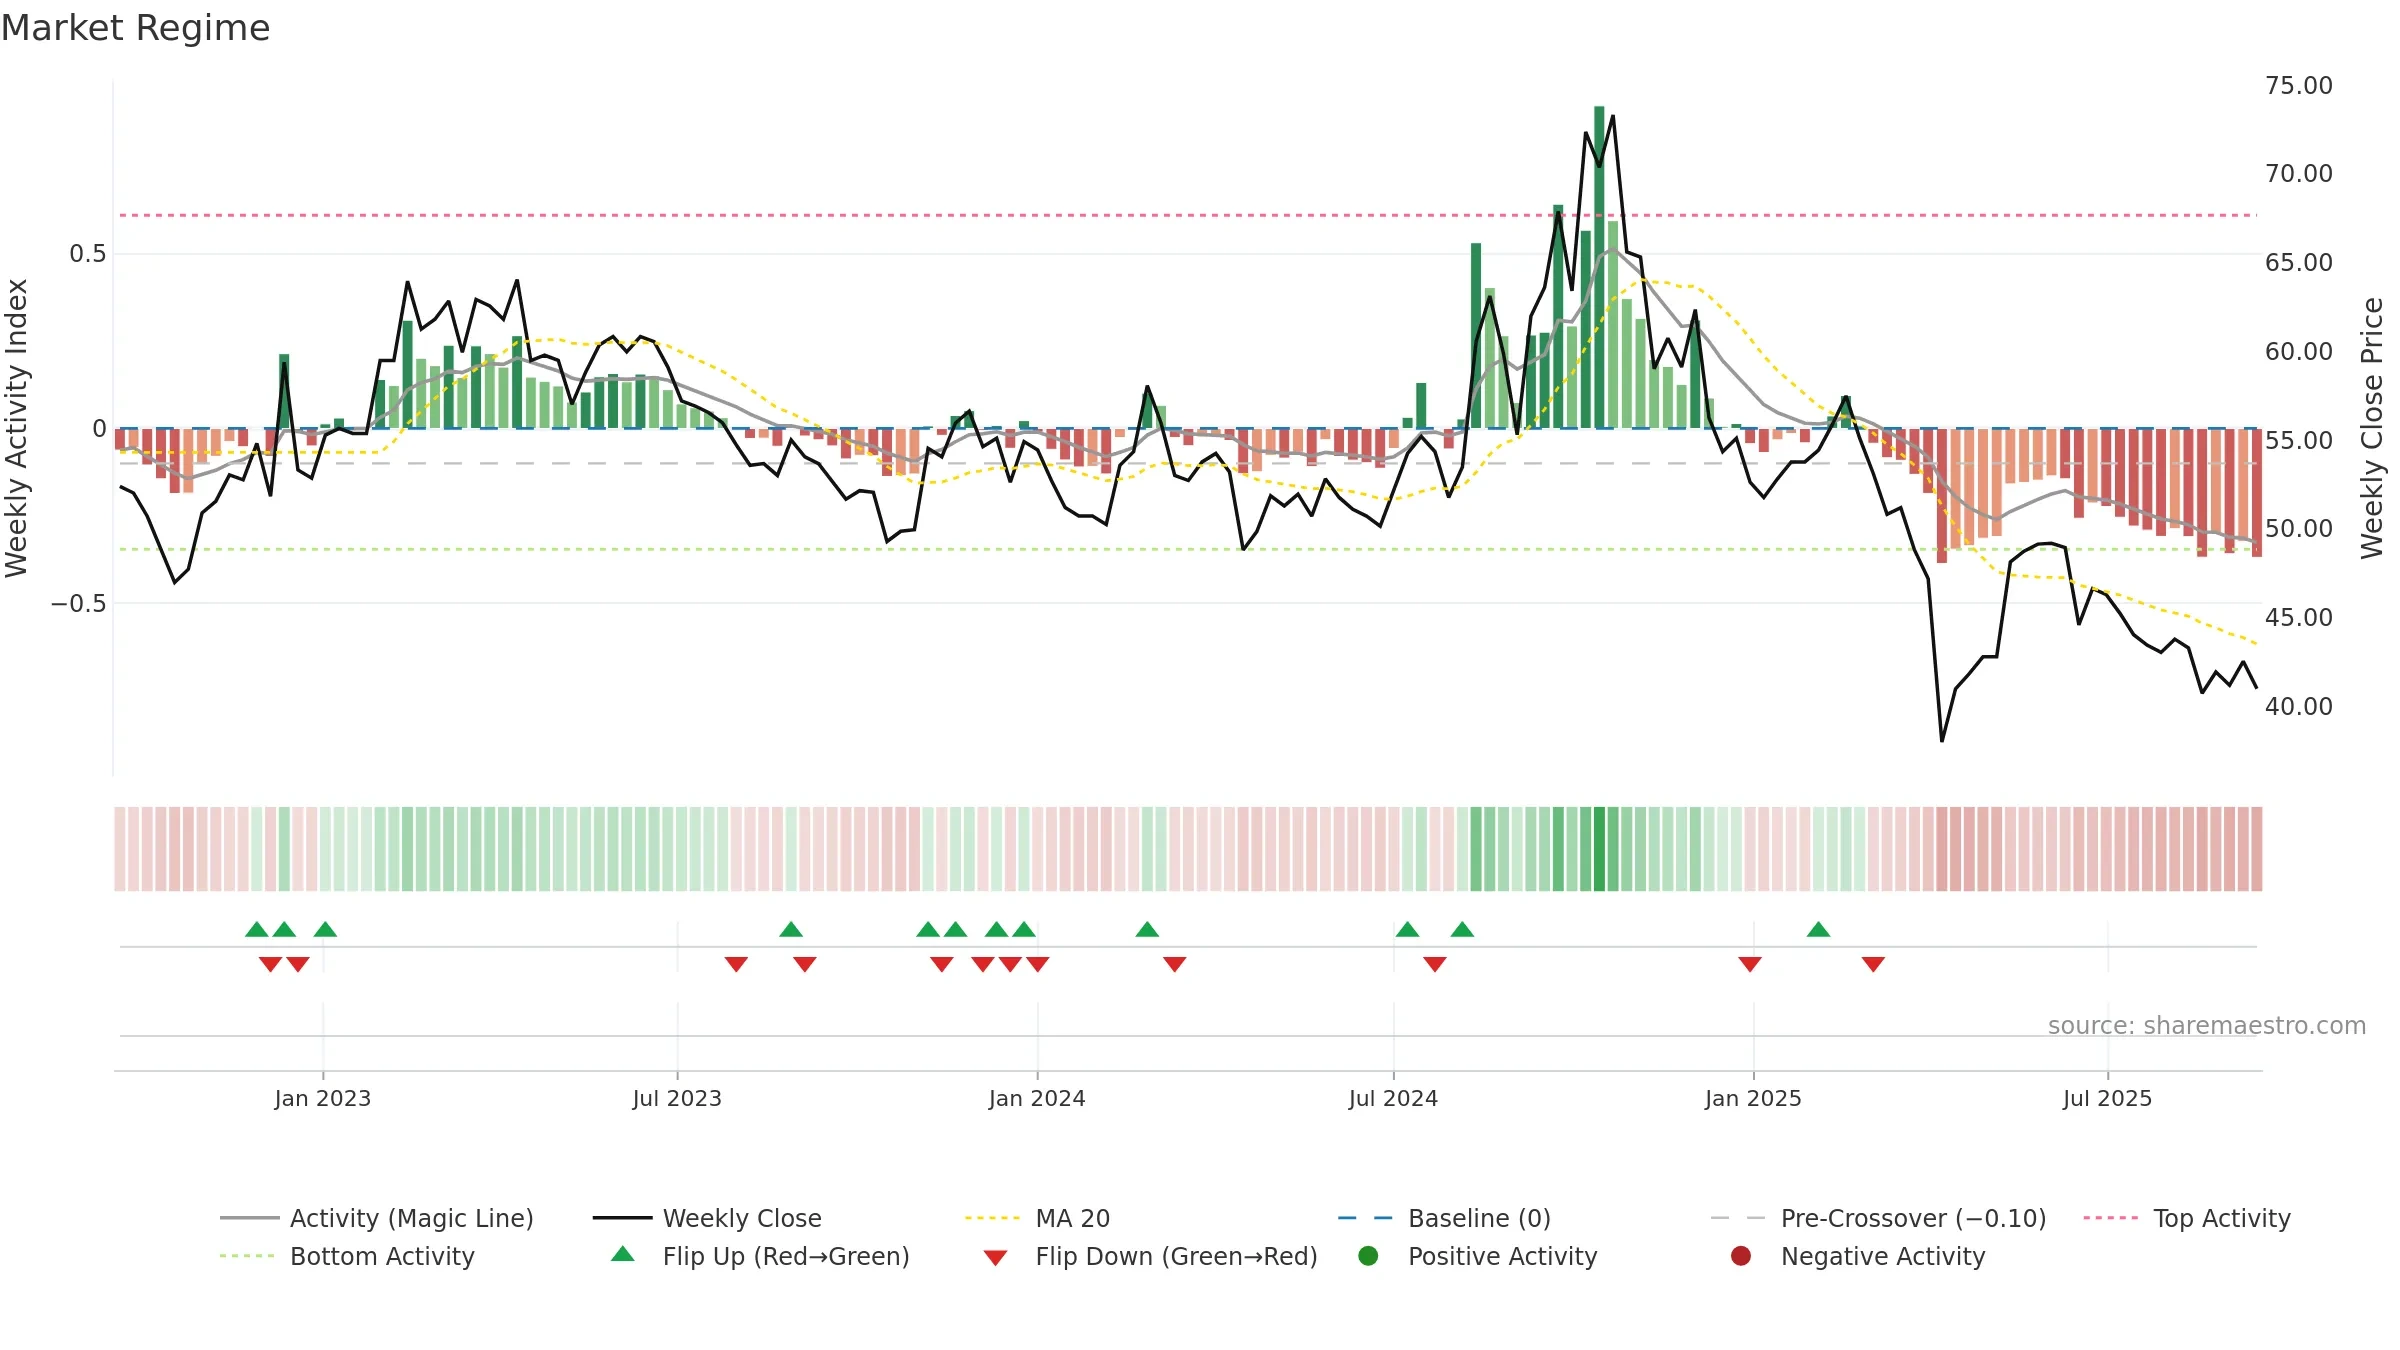Click the 75.00 price axis value

click(2299, 85)
